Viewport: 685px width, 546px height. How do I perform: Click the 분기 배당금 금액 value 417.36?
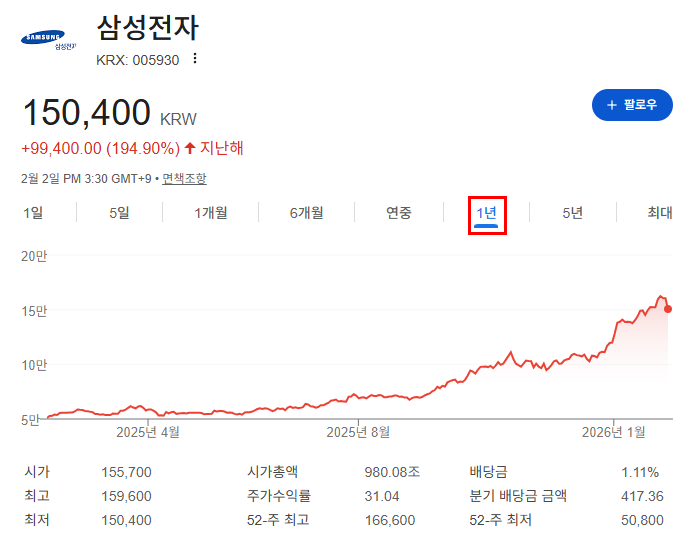click(642, 496)
